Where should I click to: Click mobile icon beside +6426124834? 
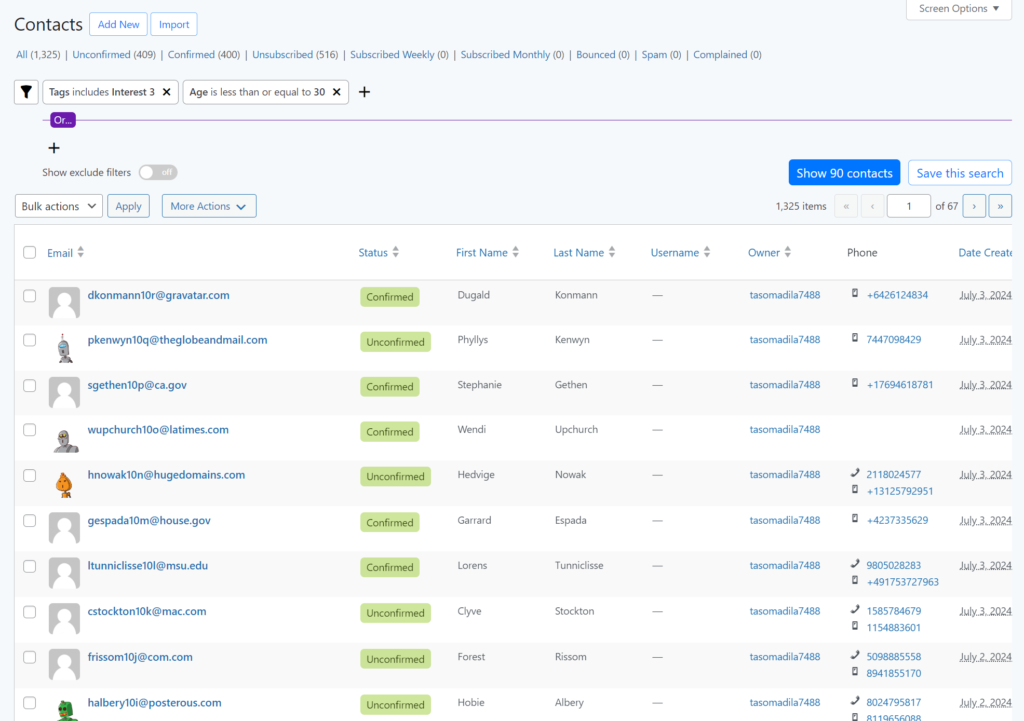[x=854, y=294]
